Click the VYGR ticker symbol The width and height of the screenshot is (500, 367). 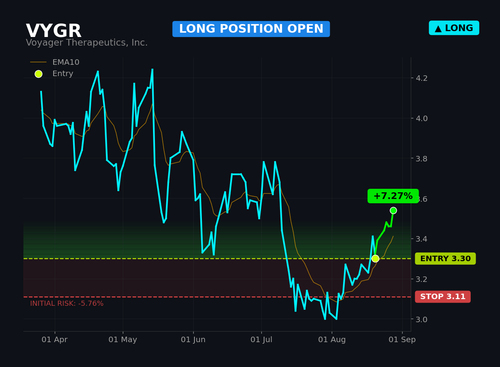pos(54,31)
